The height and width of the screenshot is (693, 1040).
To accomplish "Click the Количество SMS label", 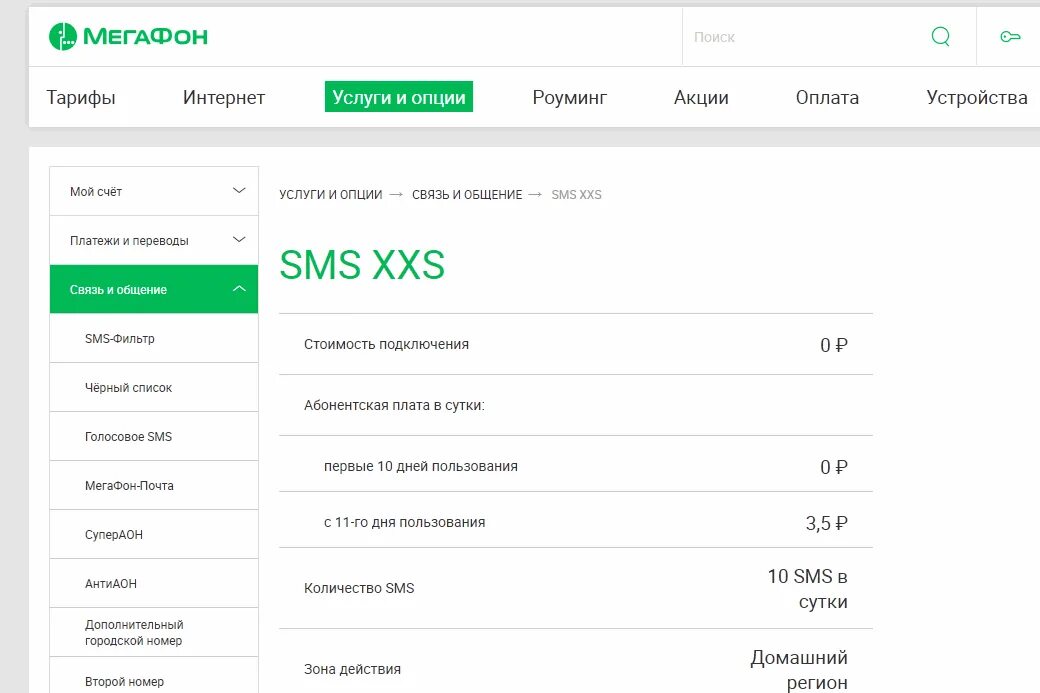I will pyautogui.click(x=359, y=588).
